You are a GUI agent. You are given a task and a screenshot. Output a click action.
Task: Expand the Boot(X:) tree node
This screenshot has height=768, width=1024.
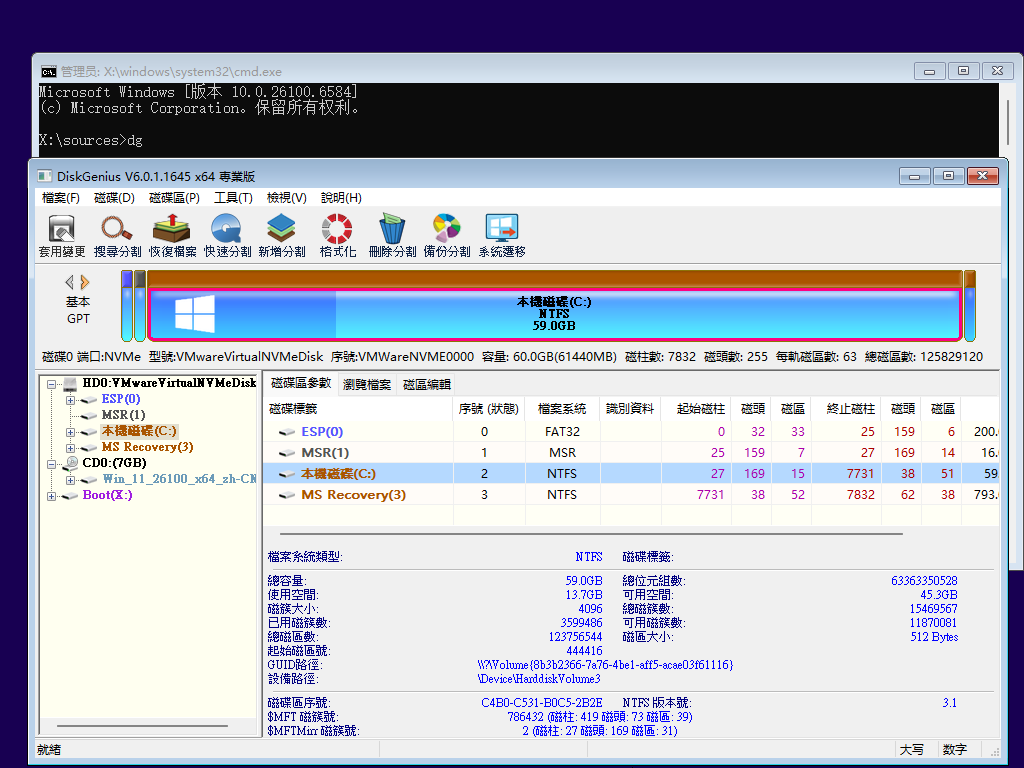coord(50,495)
